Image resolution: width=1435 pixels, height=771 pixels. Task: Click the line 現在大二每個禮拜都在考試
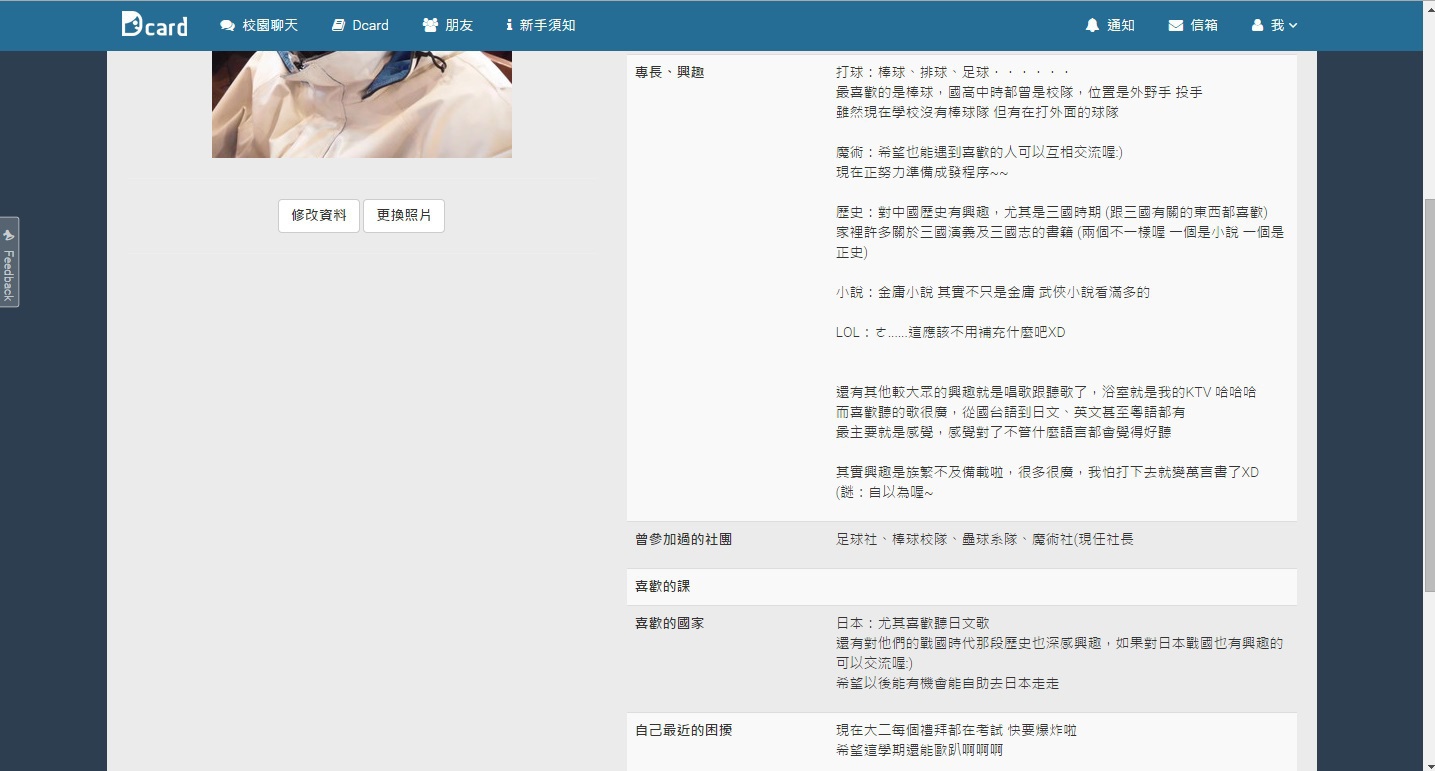pyautogui.click(x=957, y=730)
